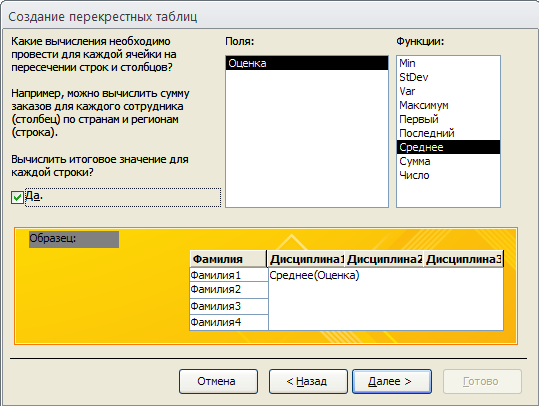The height and width of the screenshot is (406, 539).
Task: Click the Дисциплина2 column header in the sample
Action: pos(384,259)
